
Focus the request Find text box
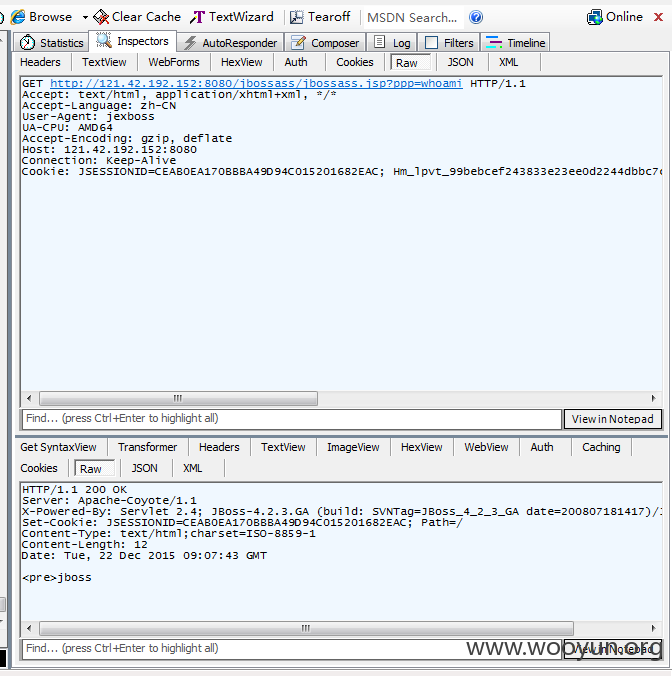point(292,419)
